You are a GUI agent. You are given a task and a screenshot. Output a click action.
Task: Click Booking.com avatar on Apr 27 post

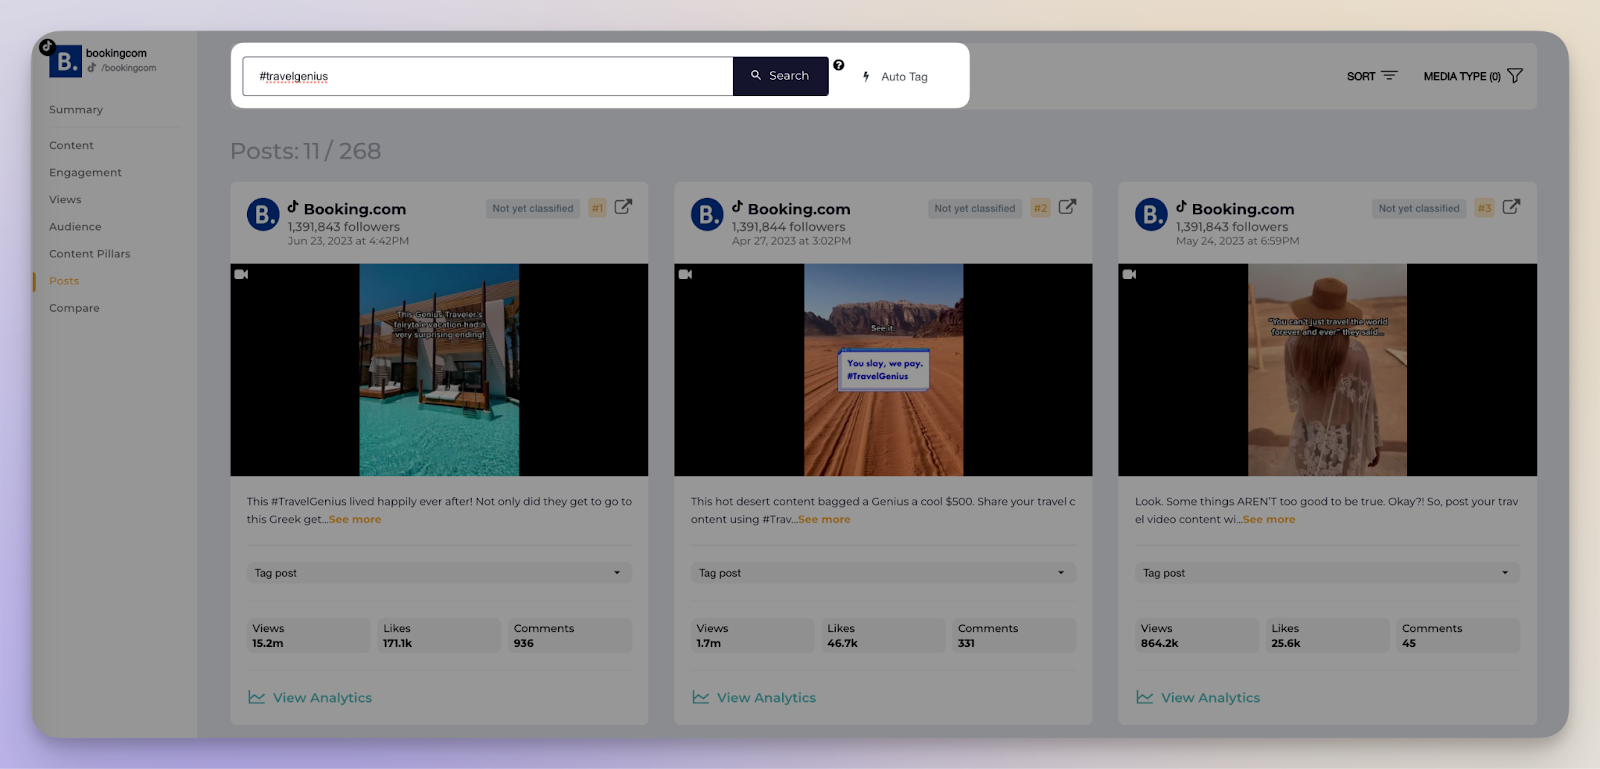pyautogui.click(x=707, y=214)
